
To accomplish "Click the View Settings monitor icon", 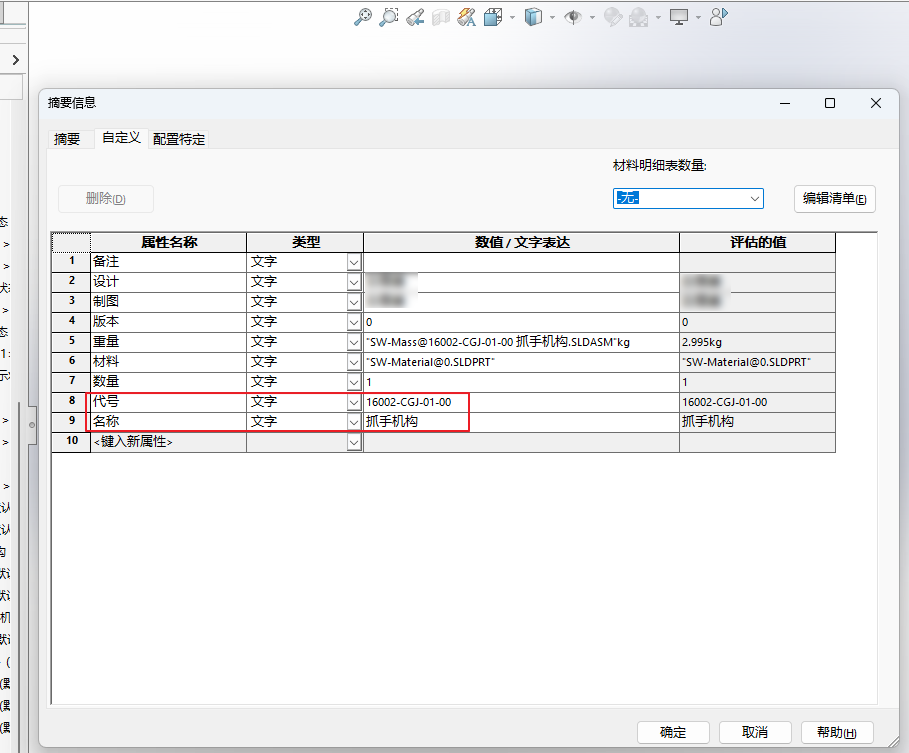I will 679,17.
